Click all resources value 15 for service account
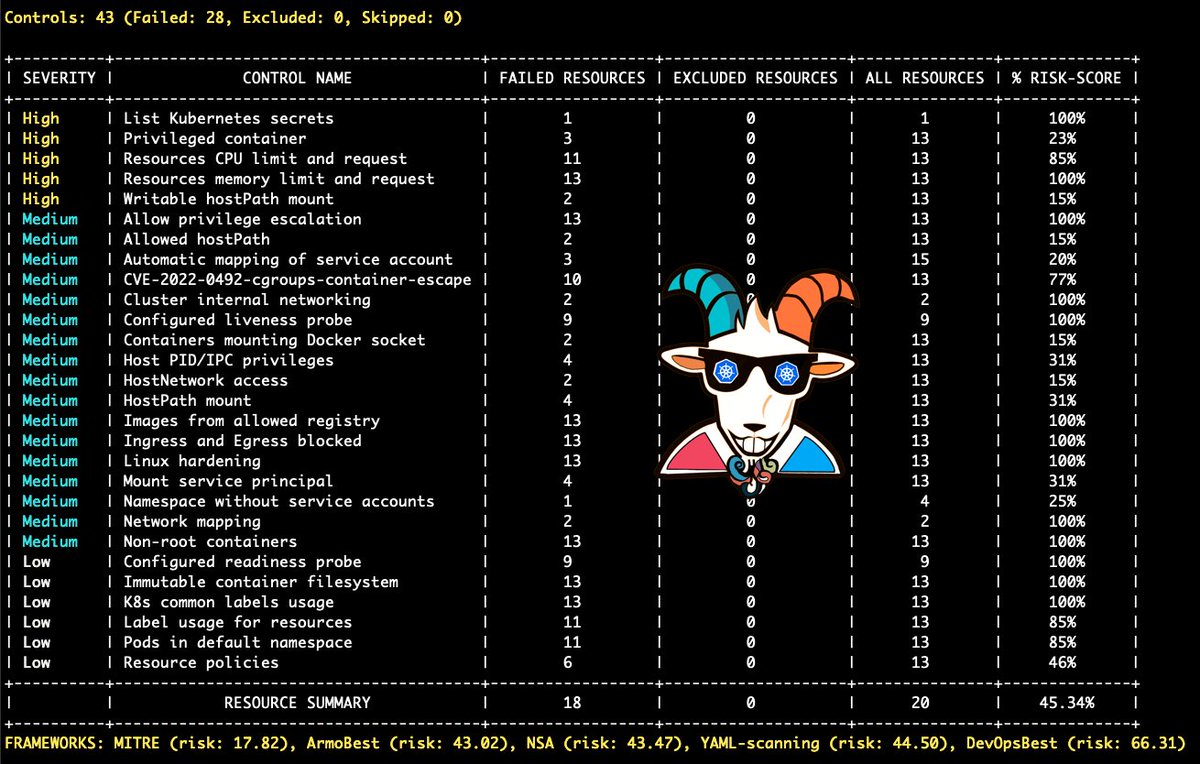This screenshot has width=1200, height=764. 921,259
